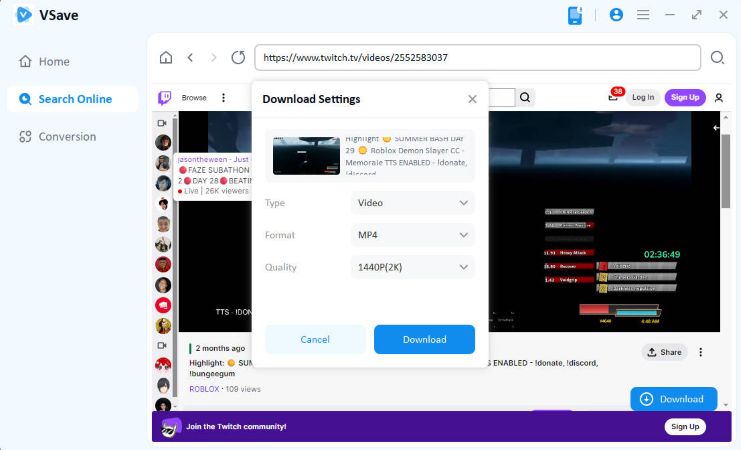
Task: Click Browse in Twitch navigation
Action: [x=194, y=98]
